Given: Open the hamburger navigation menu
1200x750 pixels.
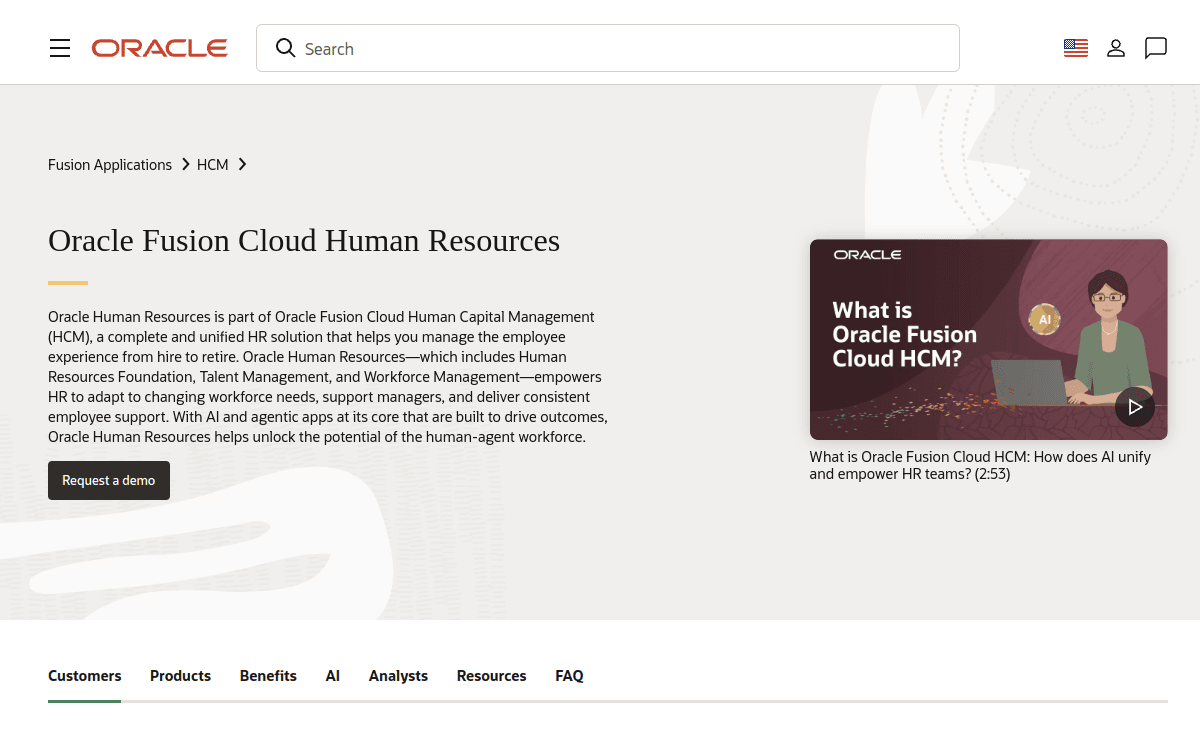Looking at the screenshot, I should point(60,48).
